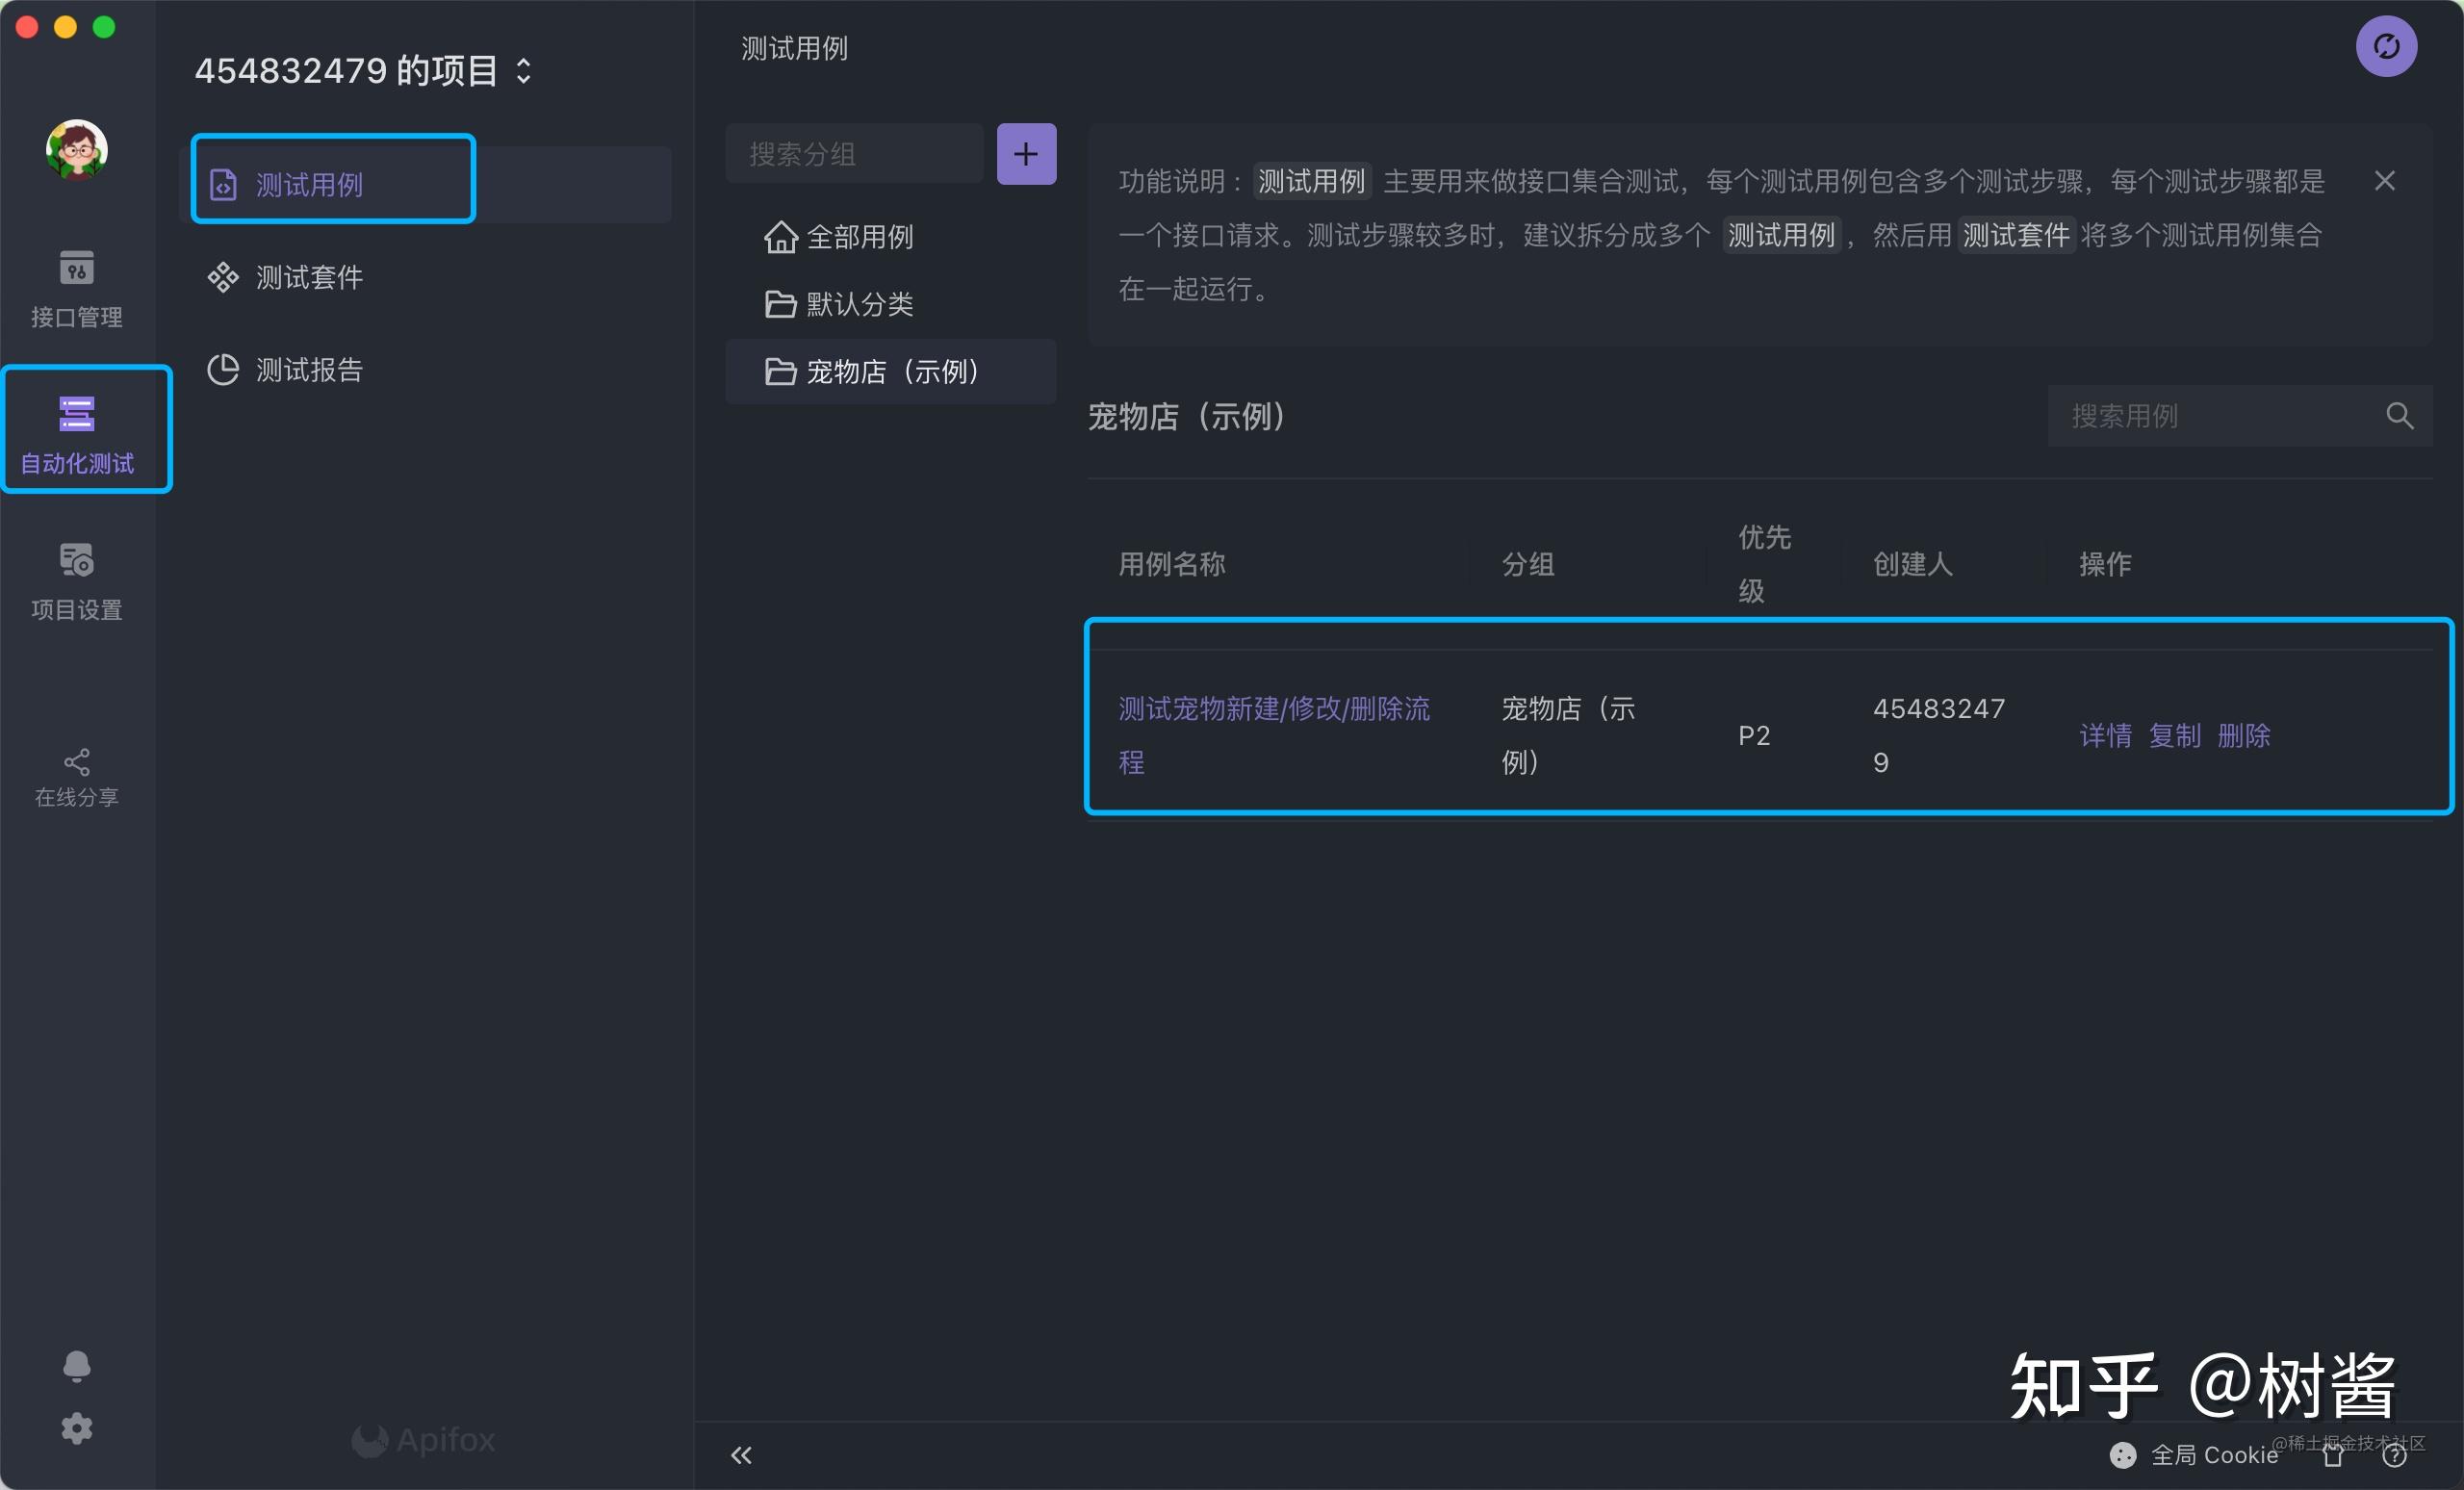Open the notifications bell

[77, 1366]
